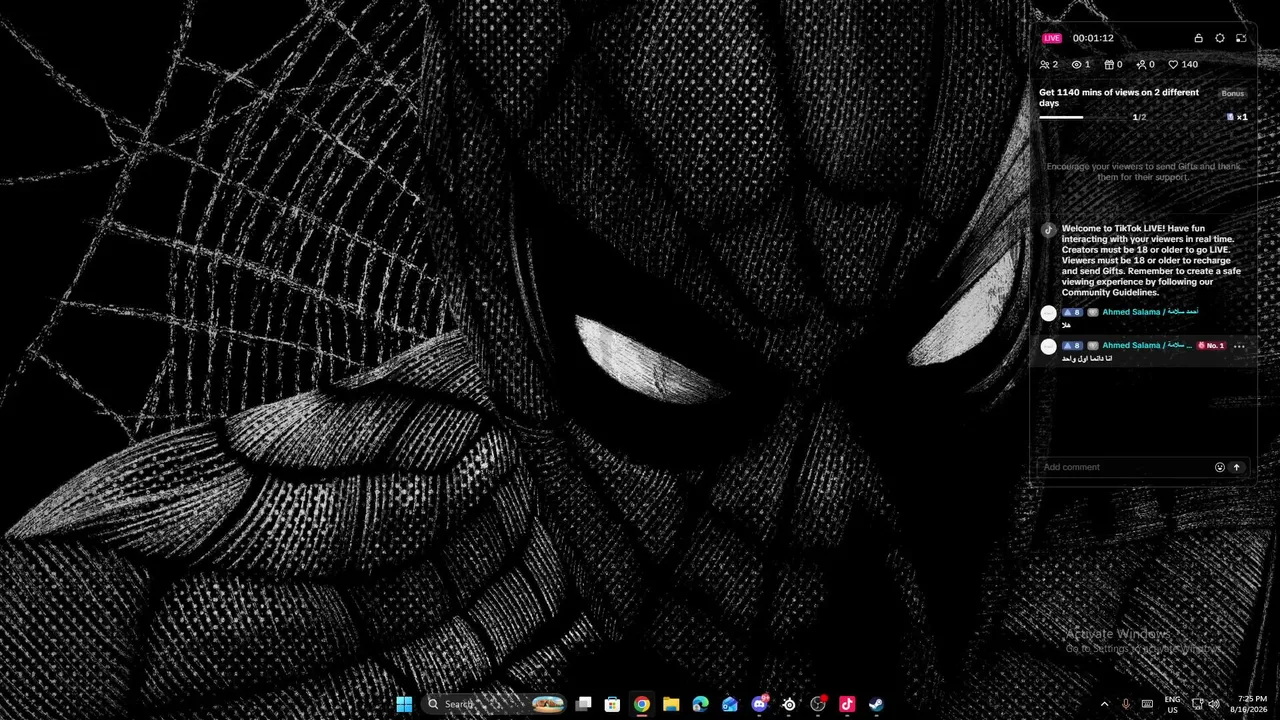Open the Windows Start menu
1280x720 pixels.
(404, 704)
